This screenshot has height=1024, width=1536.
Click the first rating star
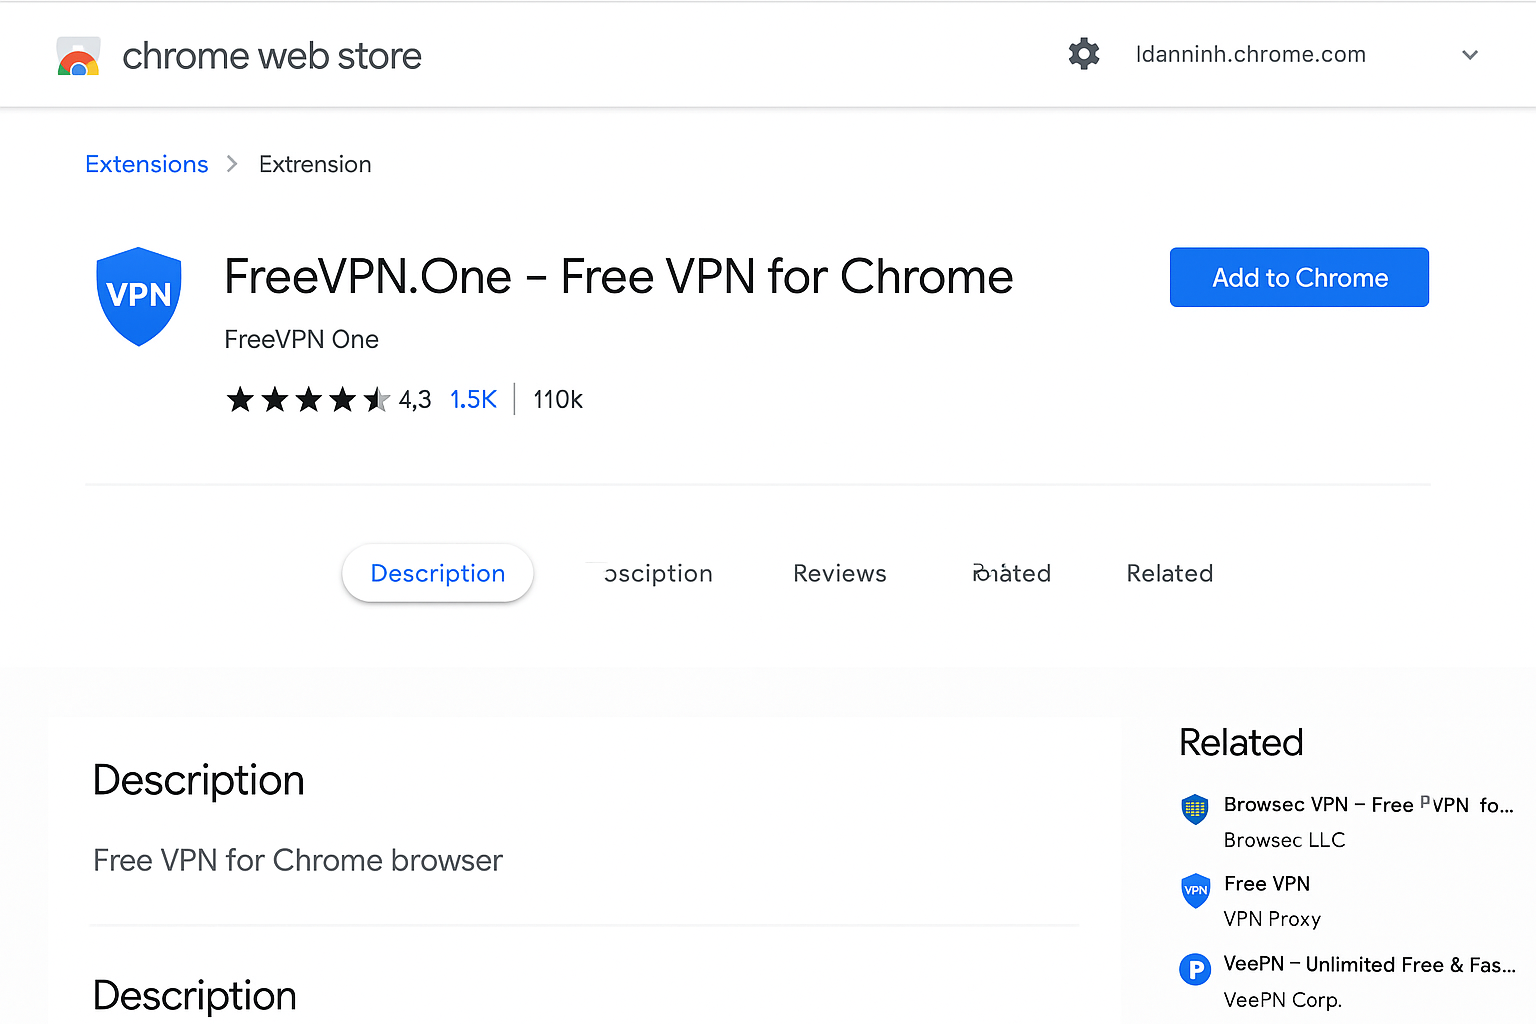pos(240,399)
